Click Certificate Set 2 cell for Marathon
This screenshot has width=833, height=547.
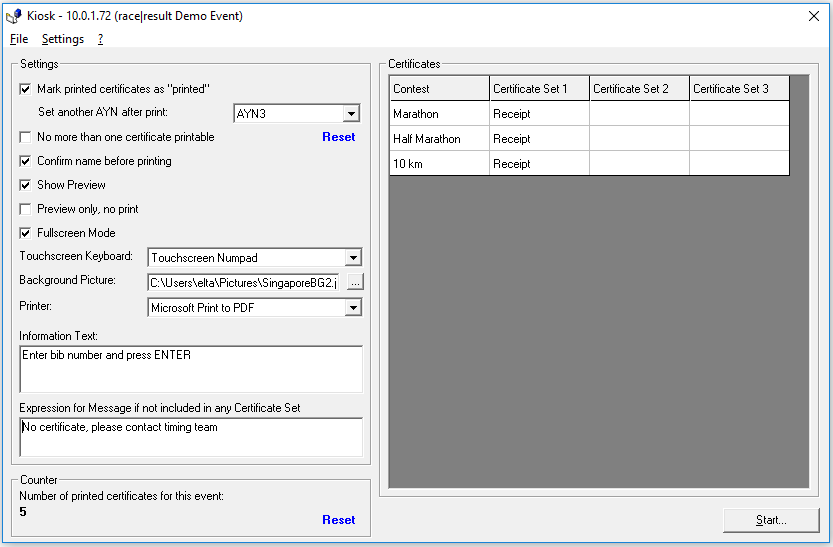[x=640, y=114]
